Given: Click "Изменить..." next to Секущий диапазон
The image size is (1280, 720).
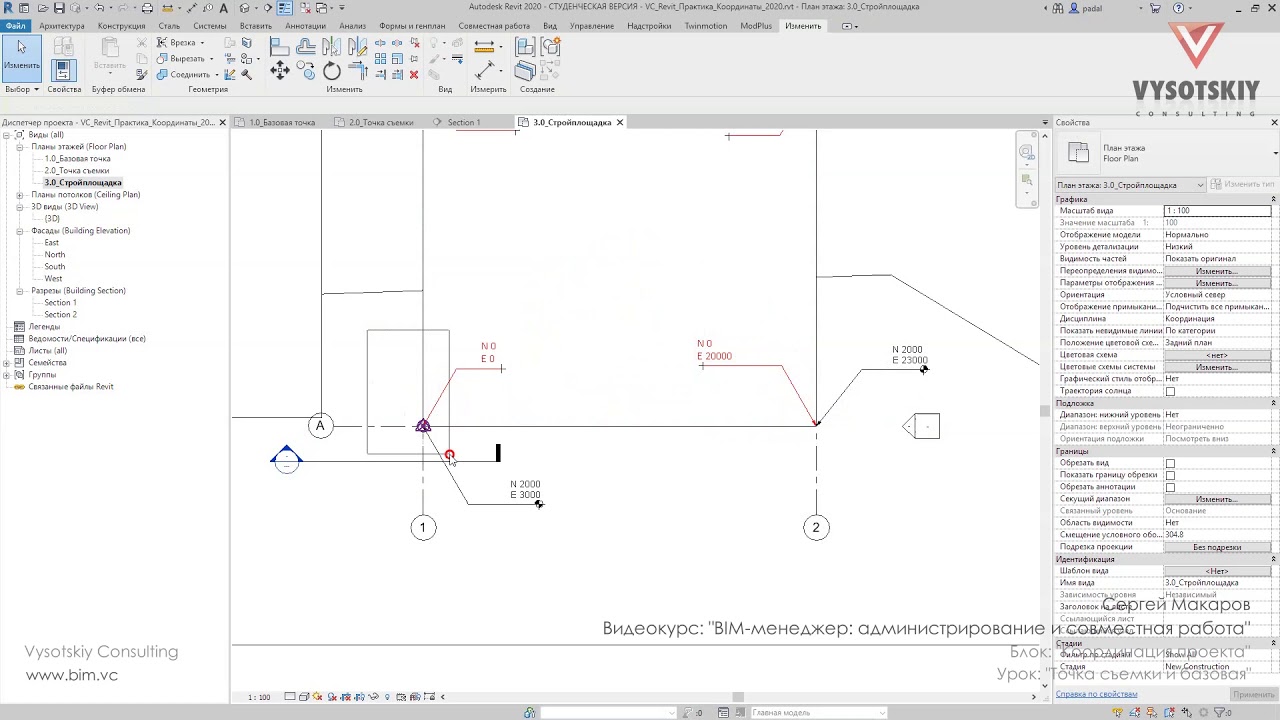Looking at the screenshot, I should [x=1216, y=499].
